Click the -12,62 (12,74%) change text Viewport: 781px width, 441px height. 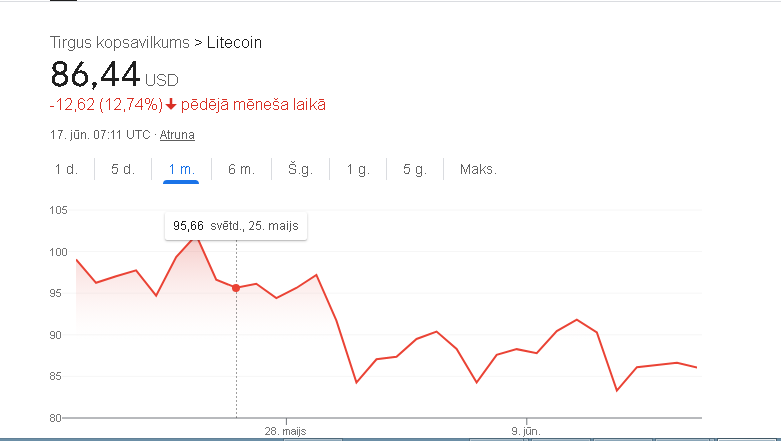106,105
